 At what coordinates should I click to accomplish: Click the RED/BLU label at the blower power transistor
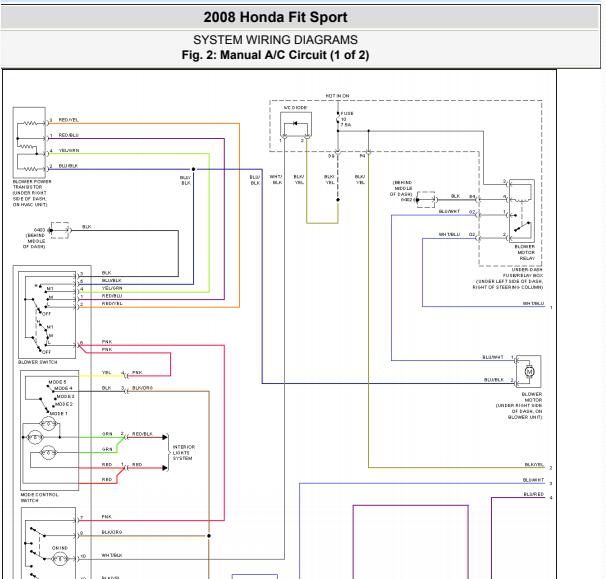68,135
